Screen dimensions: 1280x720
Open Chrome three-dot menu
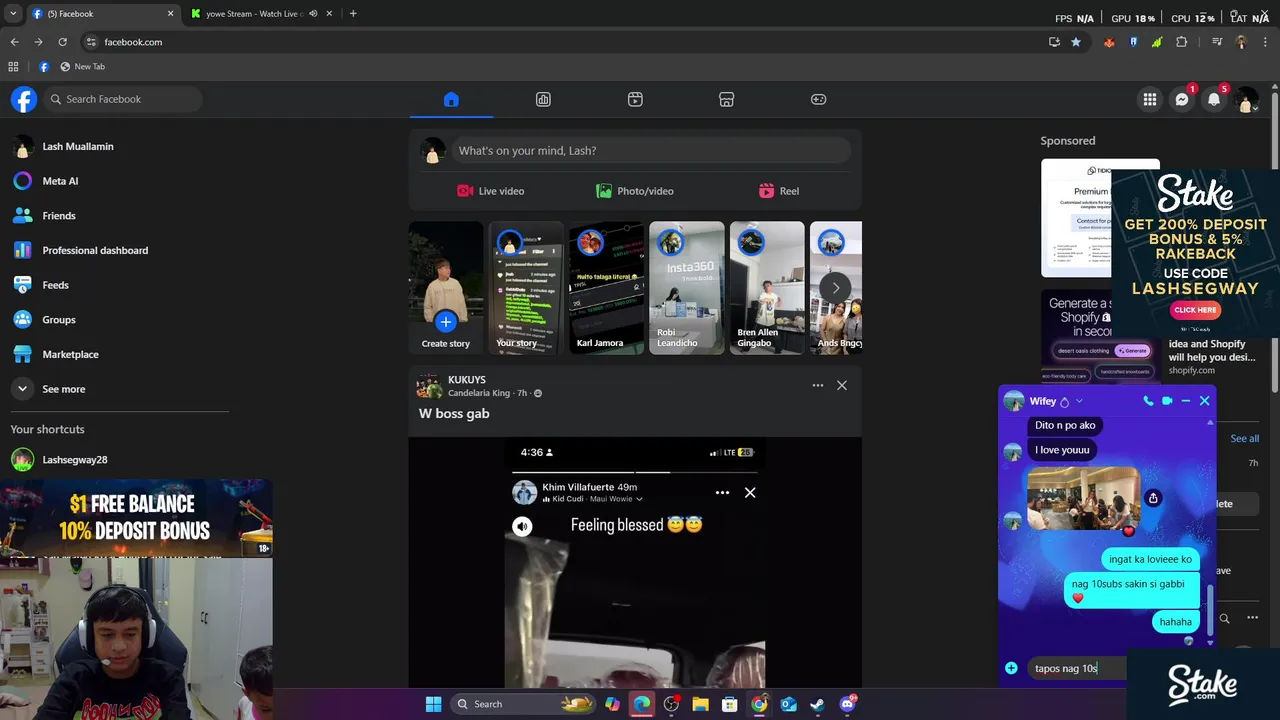1266,42
